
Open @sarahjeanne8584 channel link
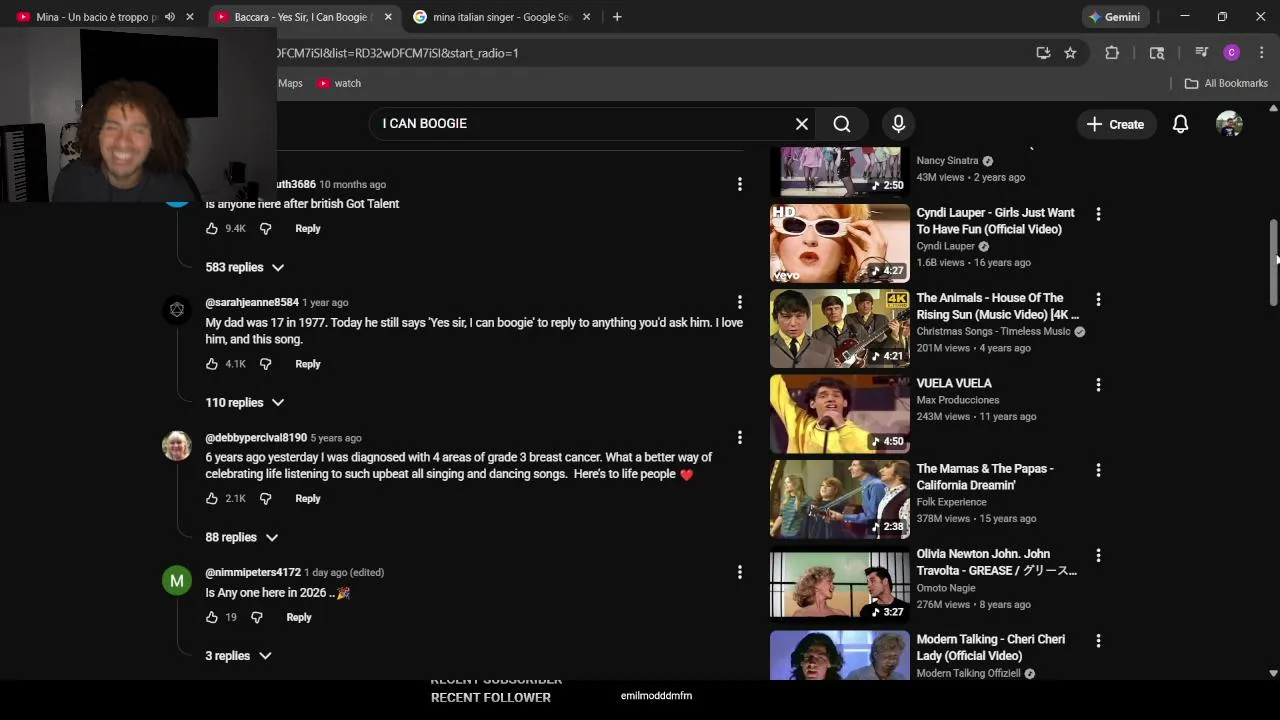tap(252, 302)
